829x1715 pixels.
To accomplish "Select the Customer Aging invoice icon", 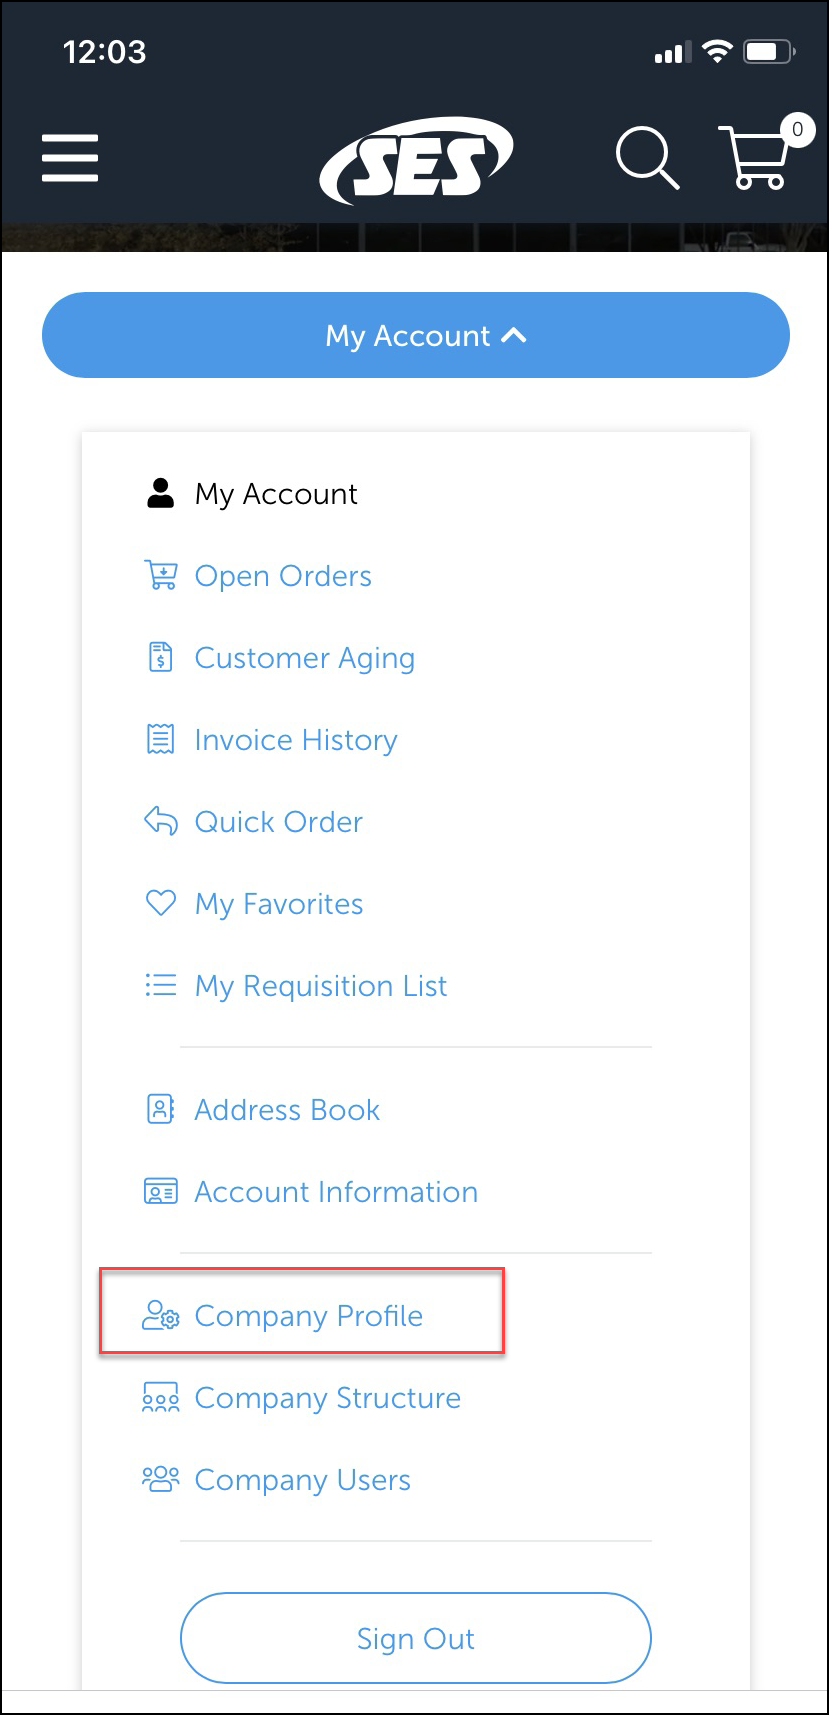I will (x=159, y=657).
